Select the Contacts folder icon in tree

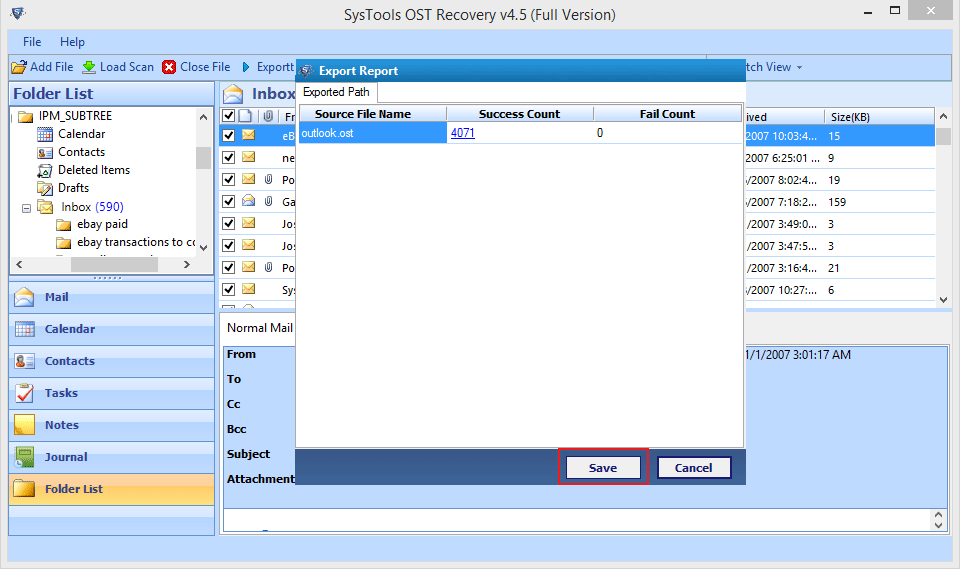(45, 153)
